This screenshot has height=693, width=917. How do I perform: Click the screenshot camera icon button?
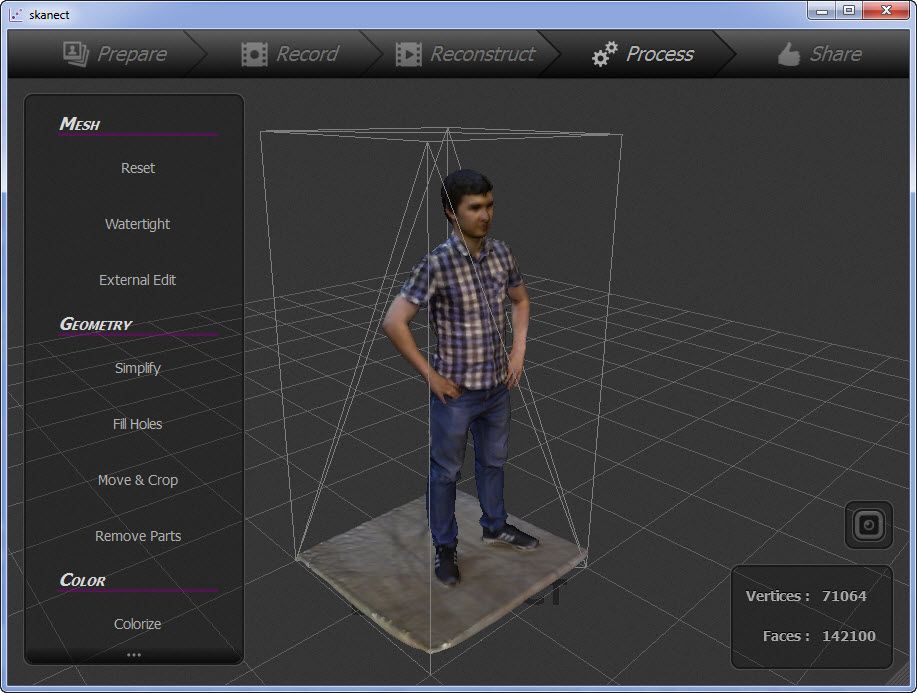coord(868,524)
